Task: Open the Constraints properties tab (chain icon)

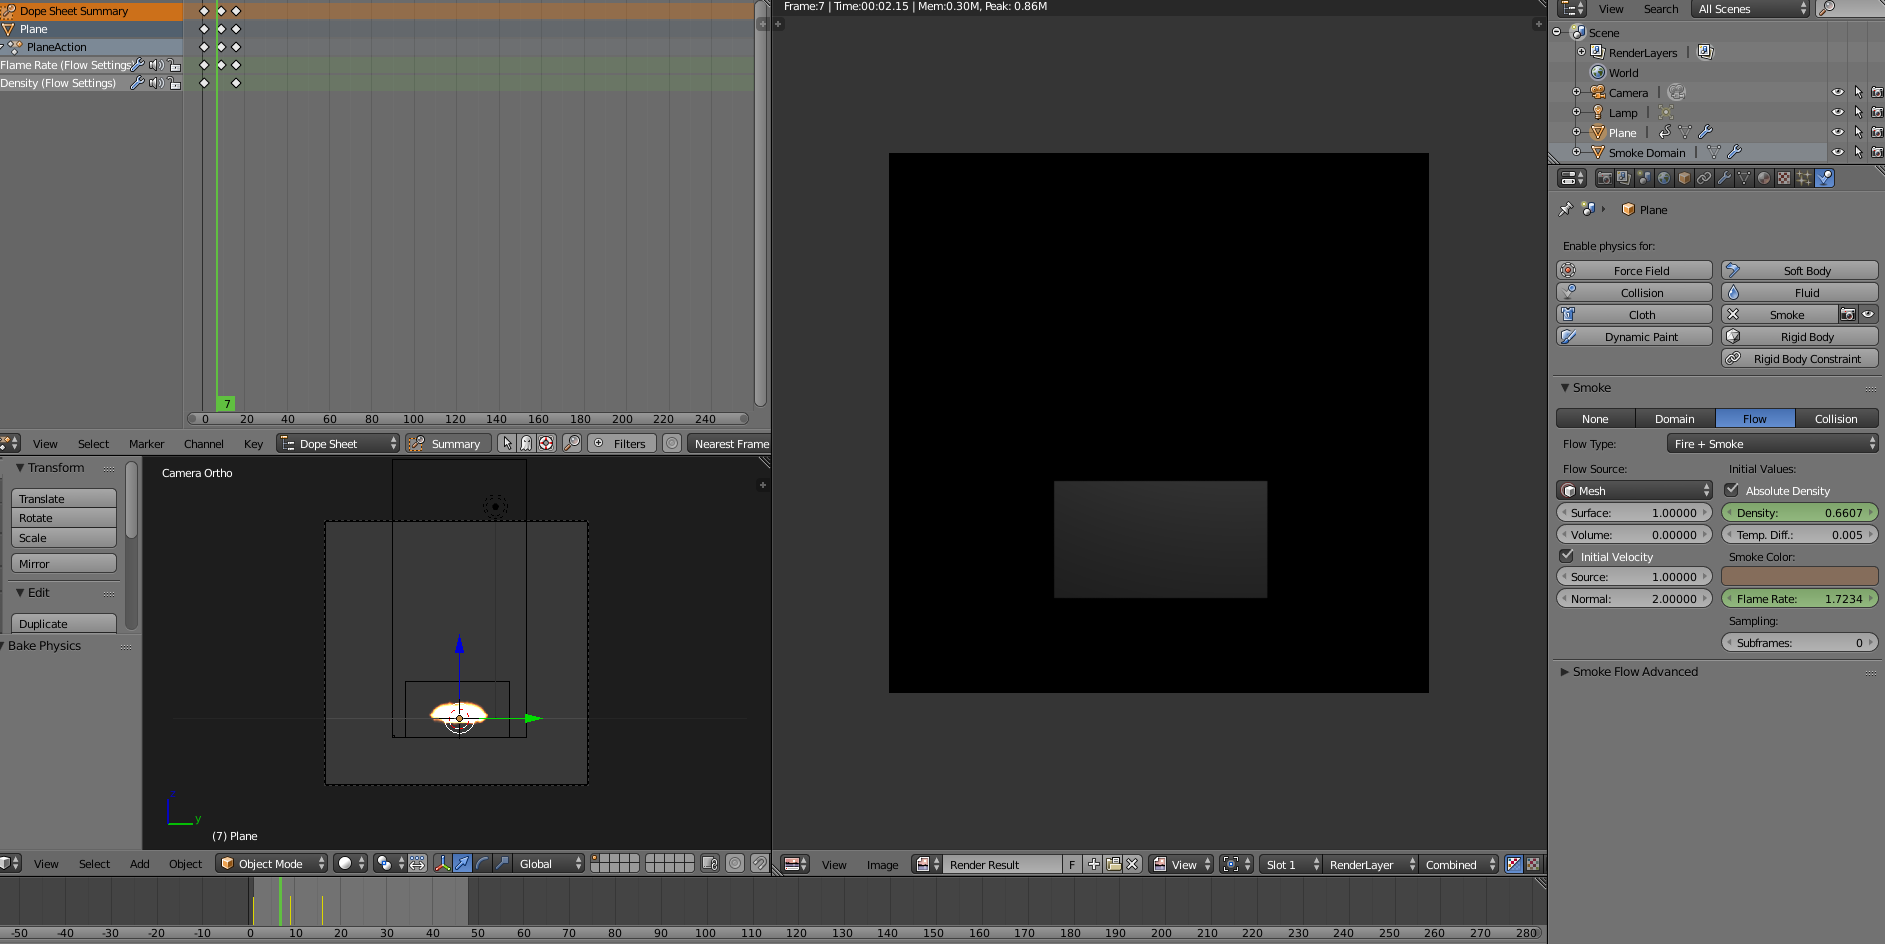Action: [x=1704, y=178]
